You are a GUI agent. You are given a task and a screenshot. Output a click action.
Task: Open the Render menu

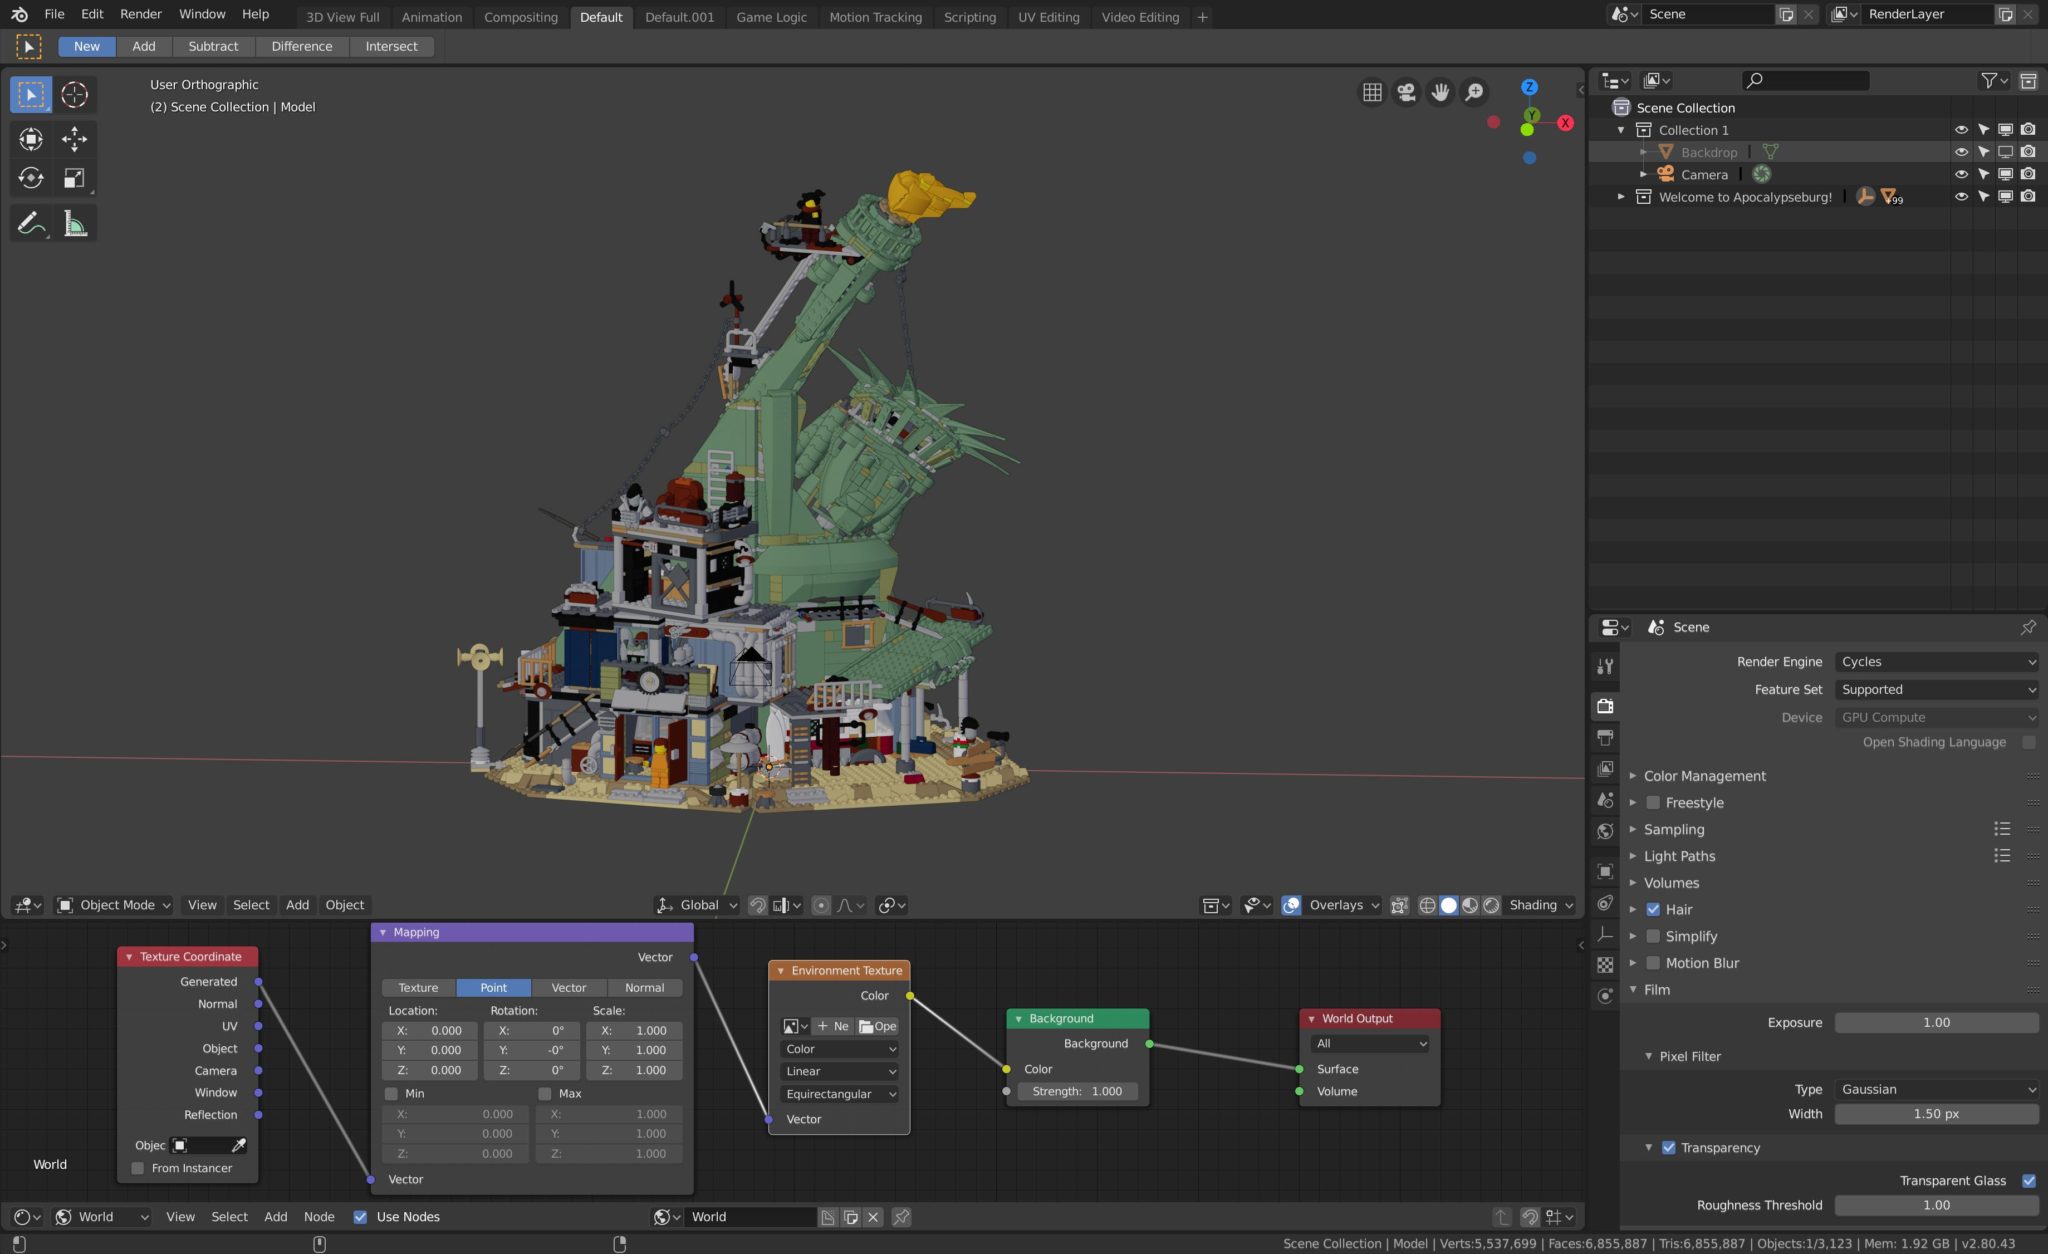[x=140, y=14]
